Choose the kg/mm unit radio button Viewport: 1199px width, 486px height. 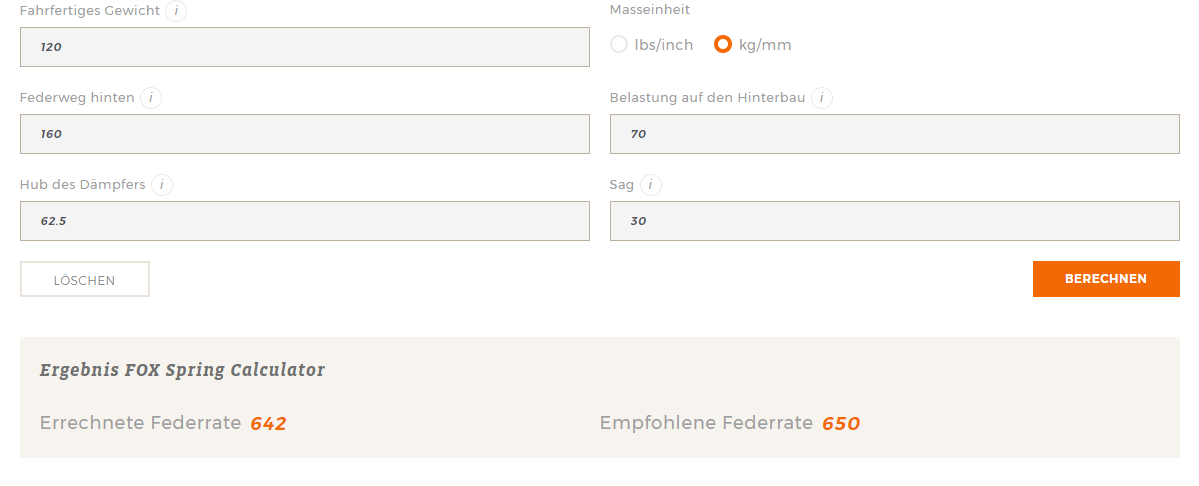(x=723, y=44)
